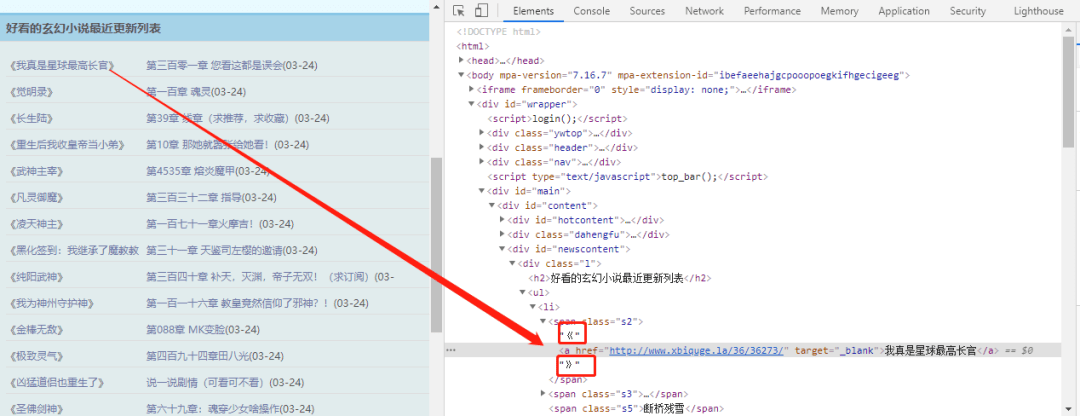Expand the span class="s3" node
This screenshot has width=1080, height=416.
(543, 394)
